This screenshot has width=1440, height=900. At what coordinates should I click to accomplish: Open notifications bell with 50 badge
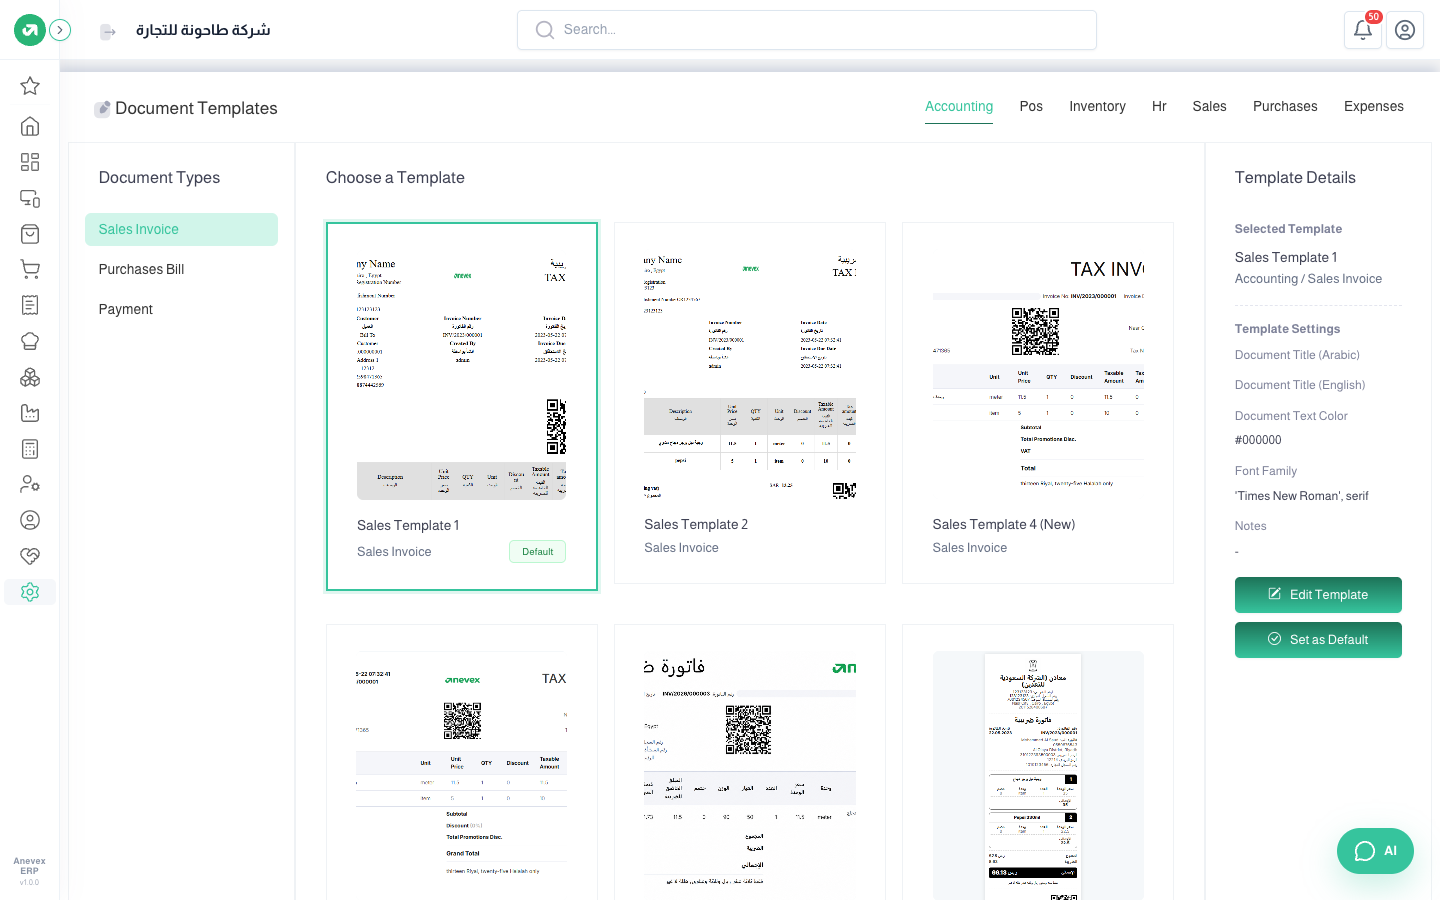coord(1363,30)
